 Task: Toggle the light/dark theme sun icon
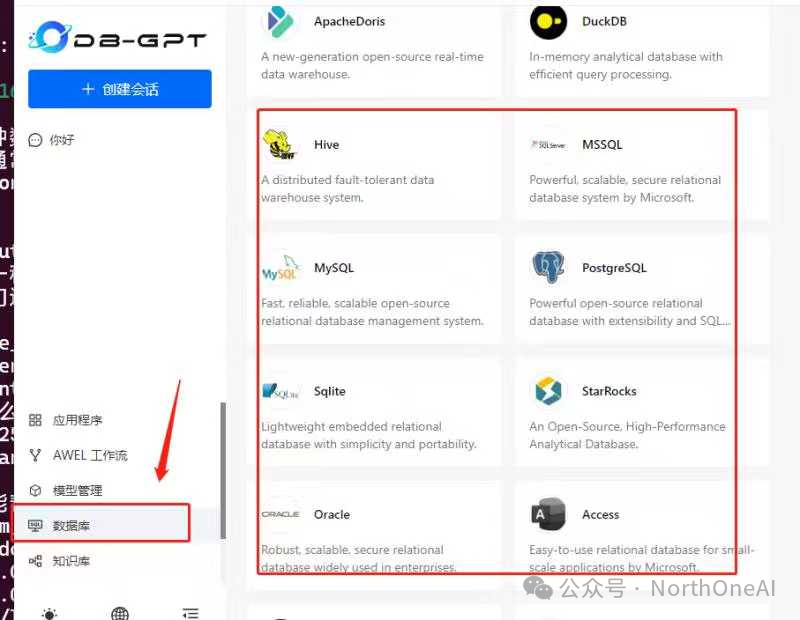click(49, 614)
